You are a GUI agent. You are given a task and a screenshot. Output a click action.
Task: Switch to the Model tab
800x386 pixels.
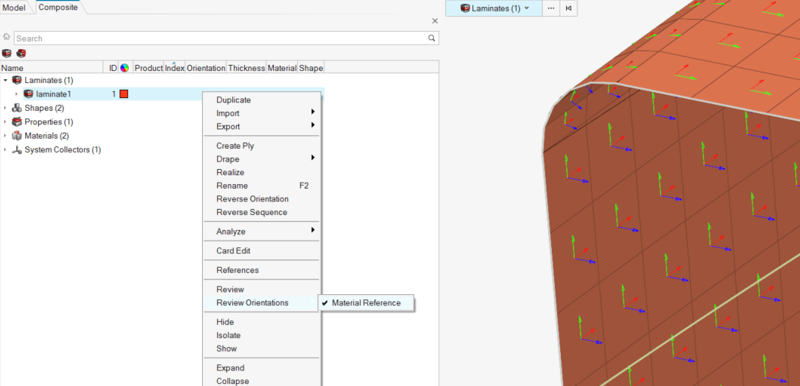(14, 8)
